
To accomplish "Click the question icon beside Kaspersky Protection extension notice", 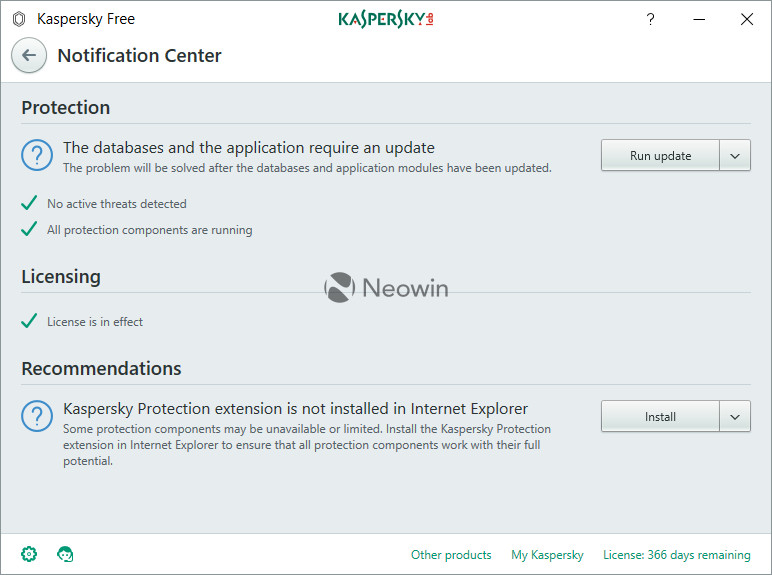I will pos(37,416).
